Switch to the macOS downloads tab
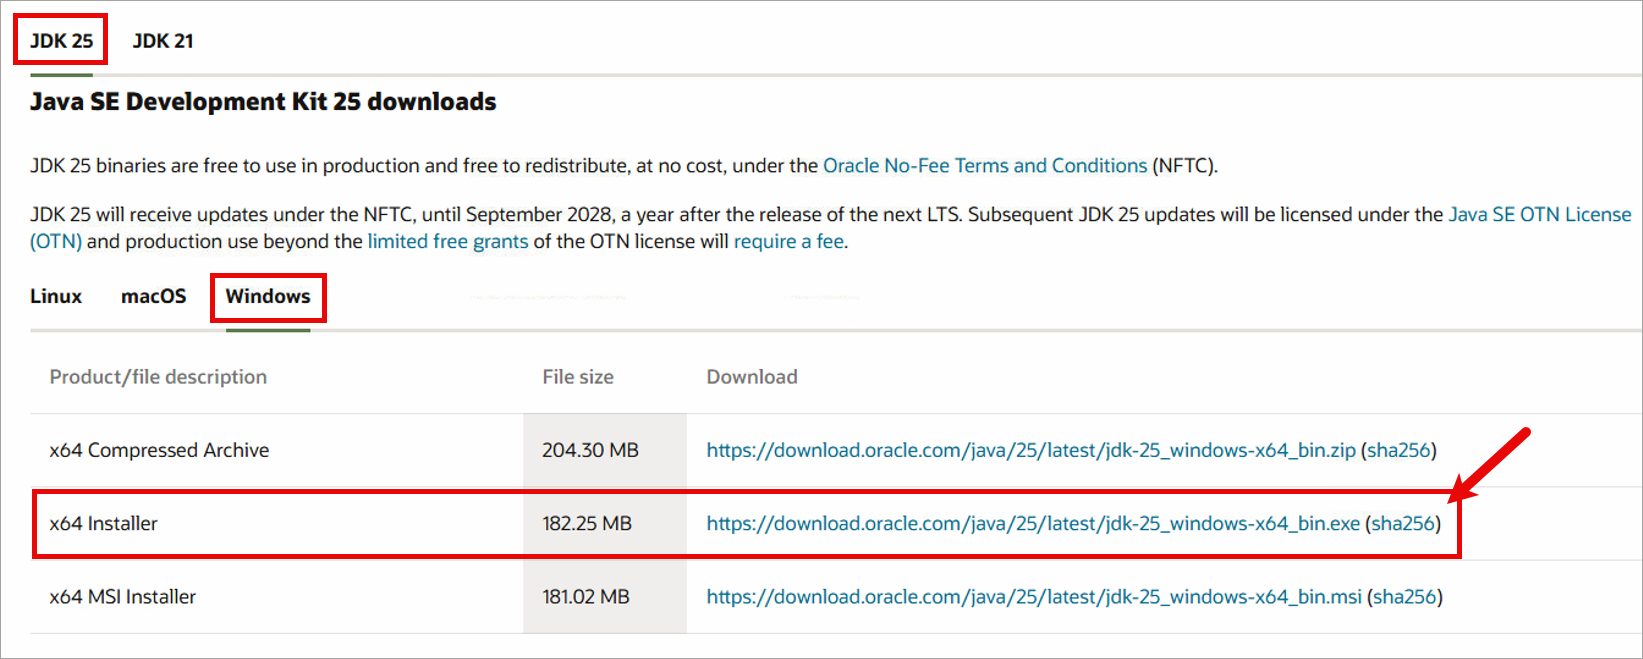1643x659 pixels. (153, 297)
